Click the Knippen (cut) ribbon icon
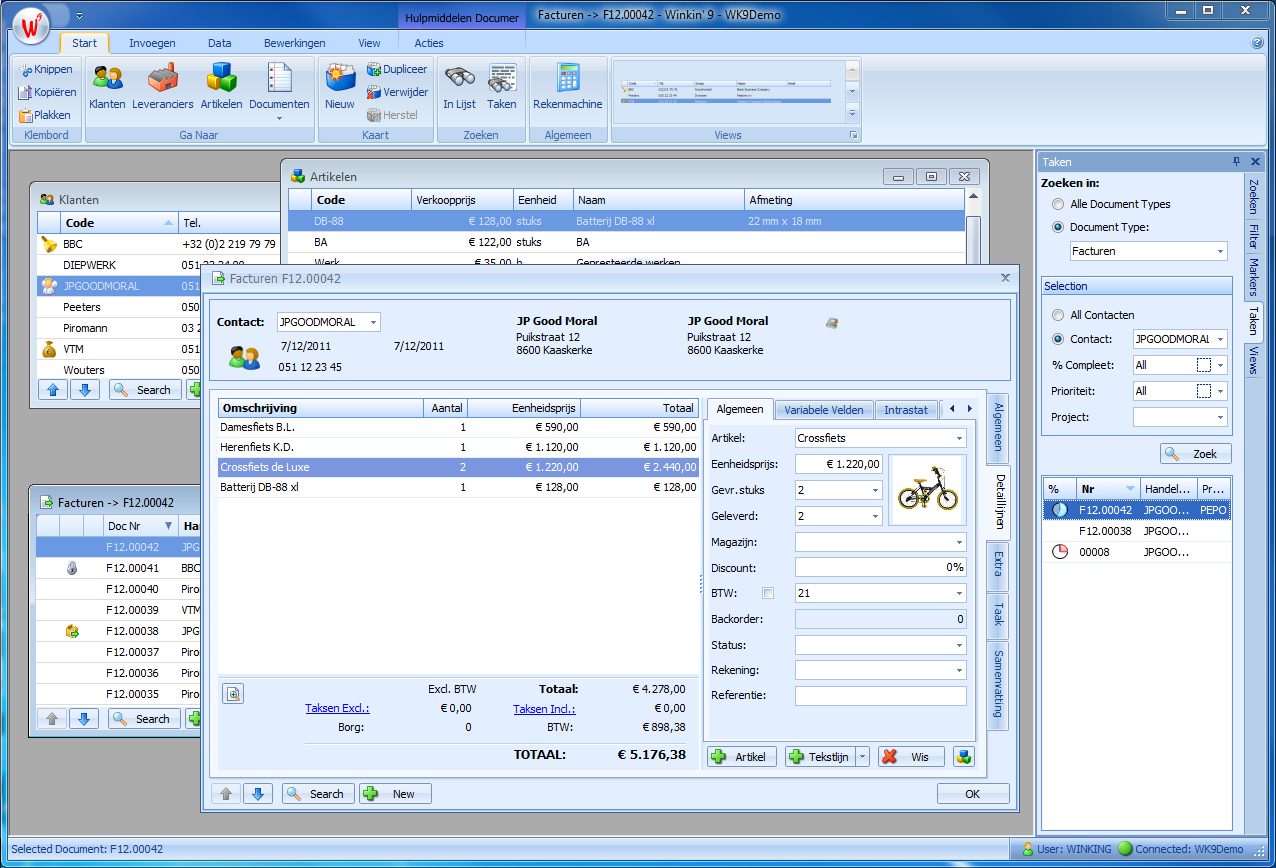 pyautogui.click(x=45, y=70)
